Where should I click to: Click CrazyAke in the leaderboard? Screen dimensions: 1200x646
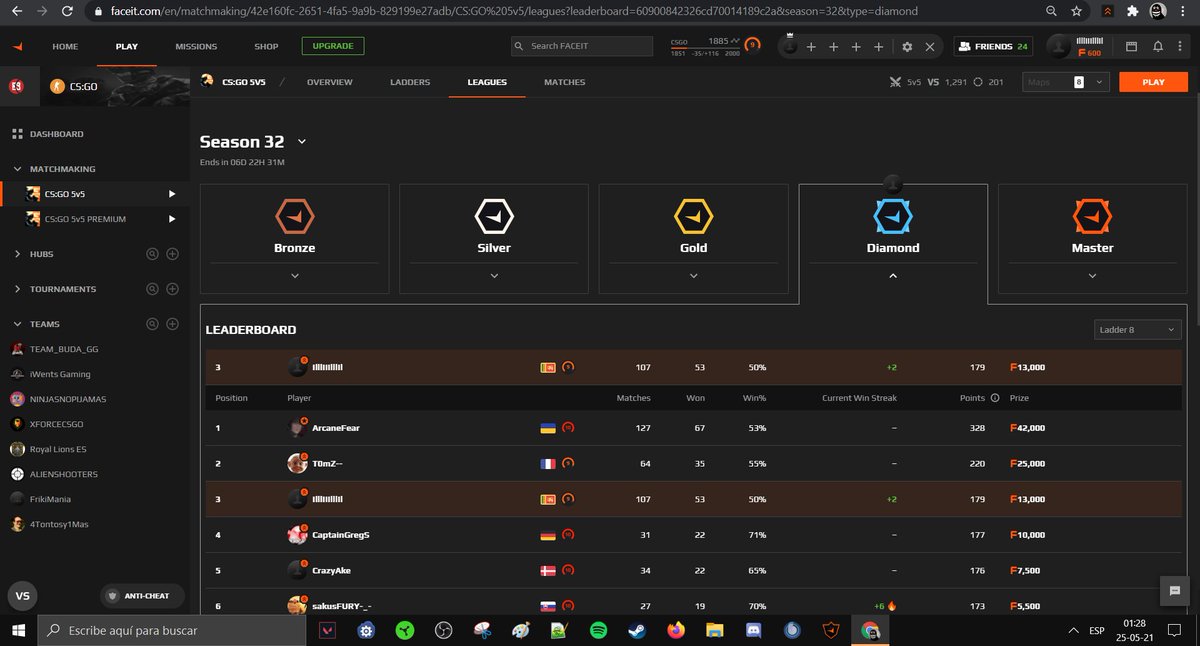(332, 571)
